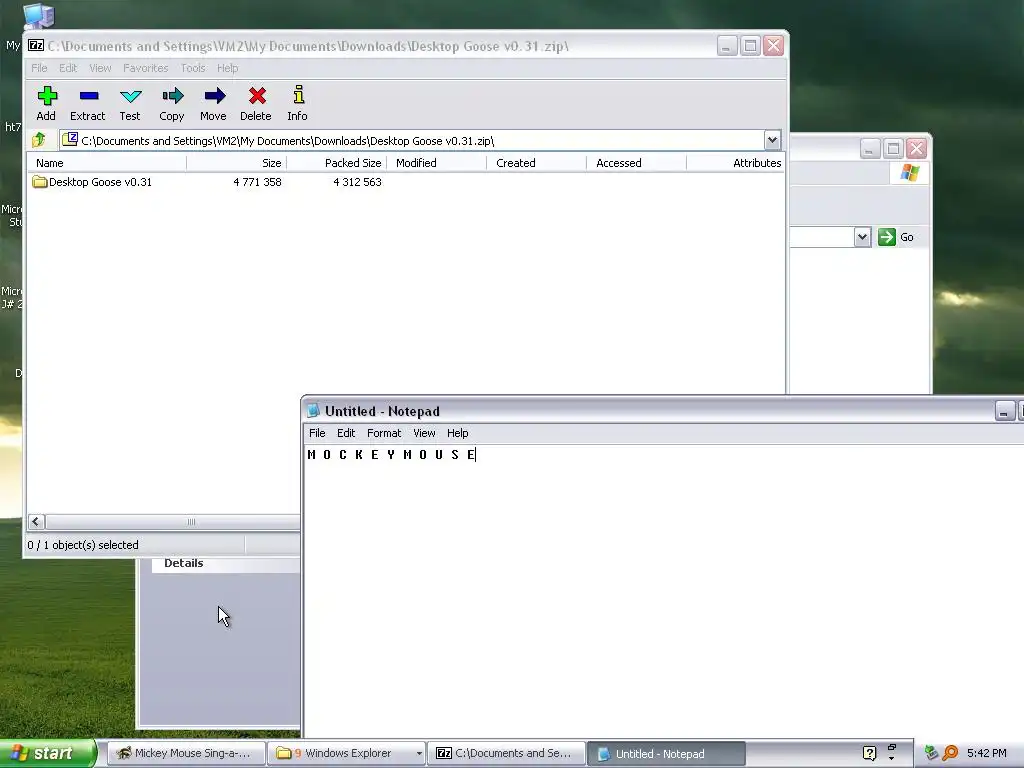Go up one folder level in 7-Zip
Image resolution: width=1024 pixels, height=768 pixels.
click(39, 140)
